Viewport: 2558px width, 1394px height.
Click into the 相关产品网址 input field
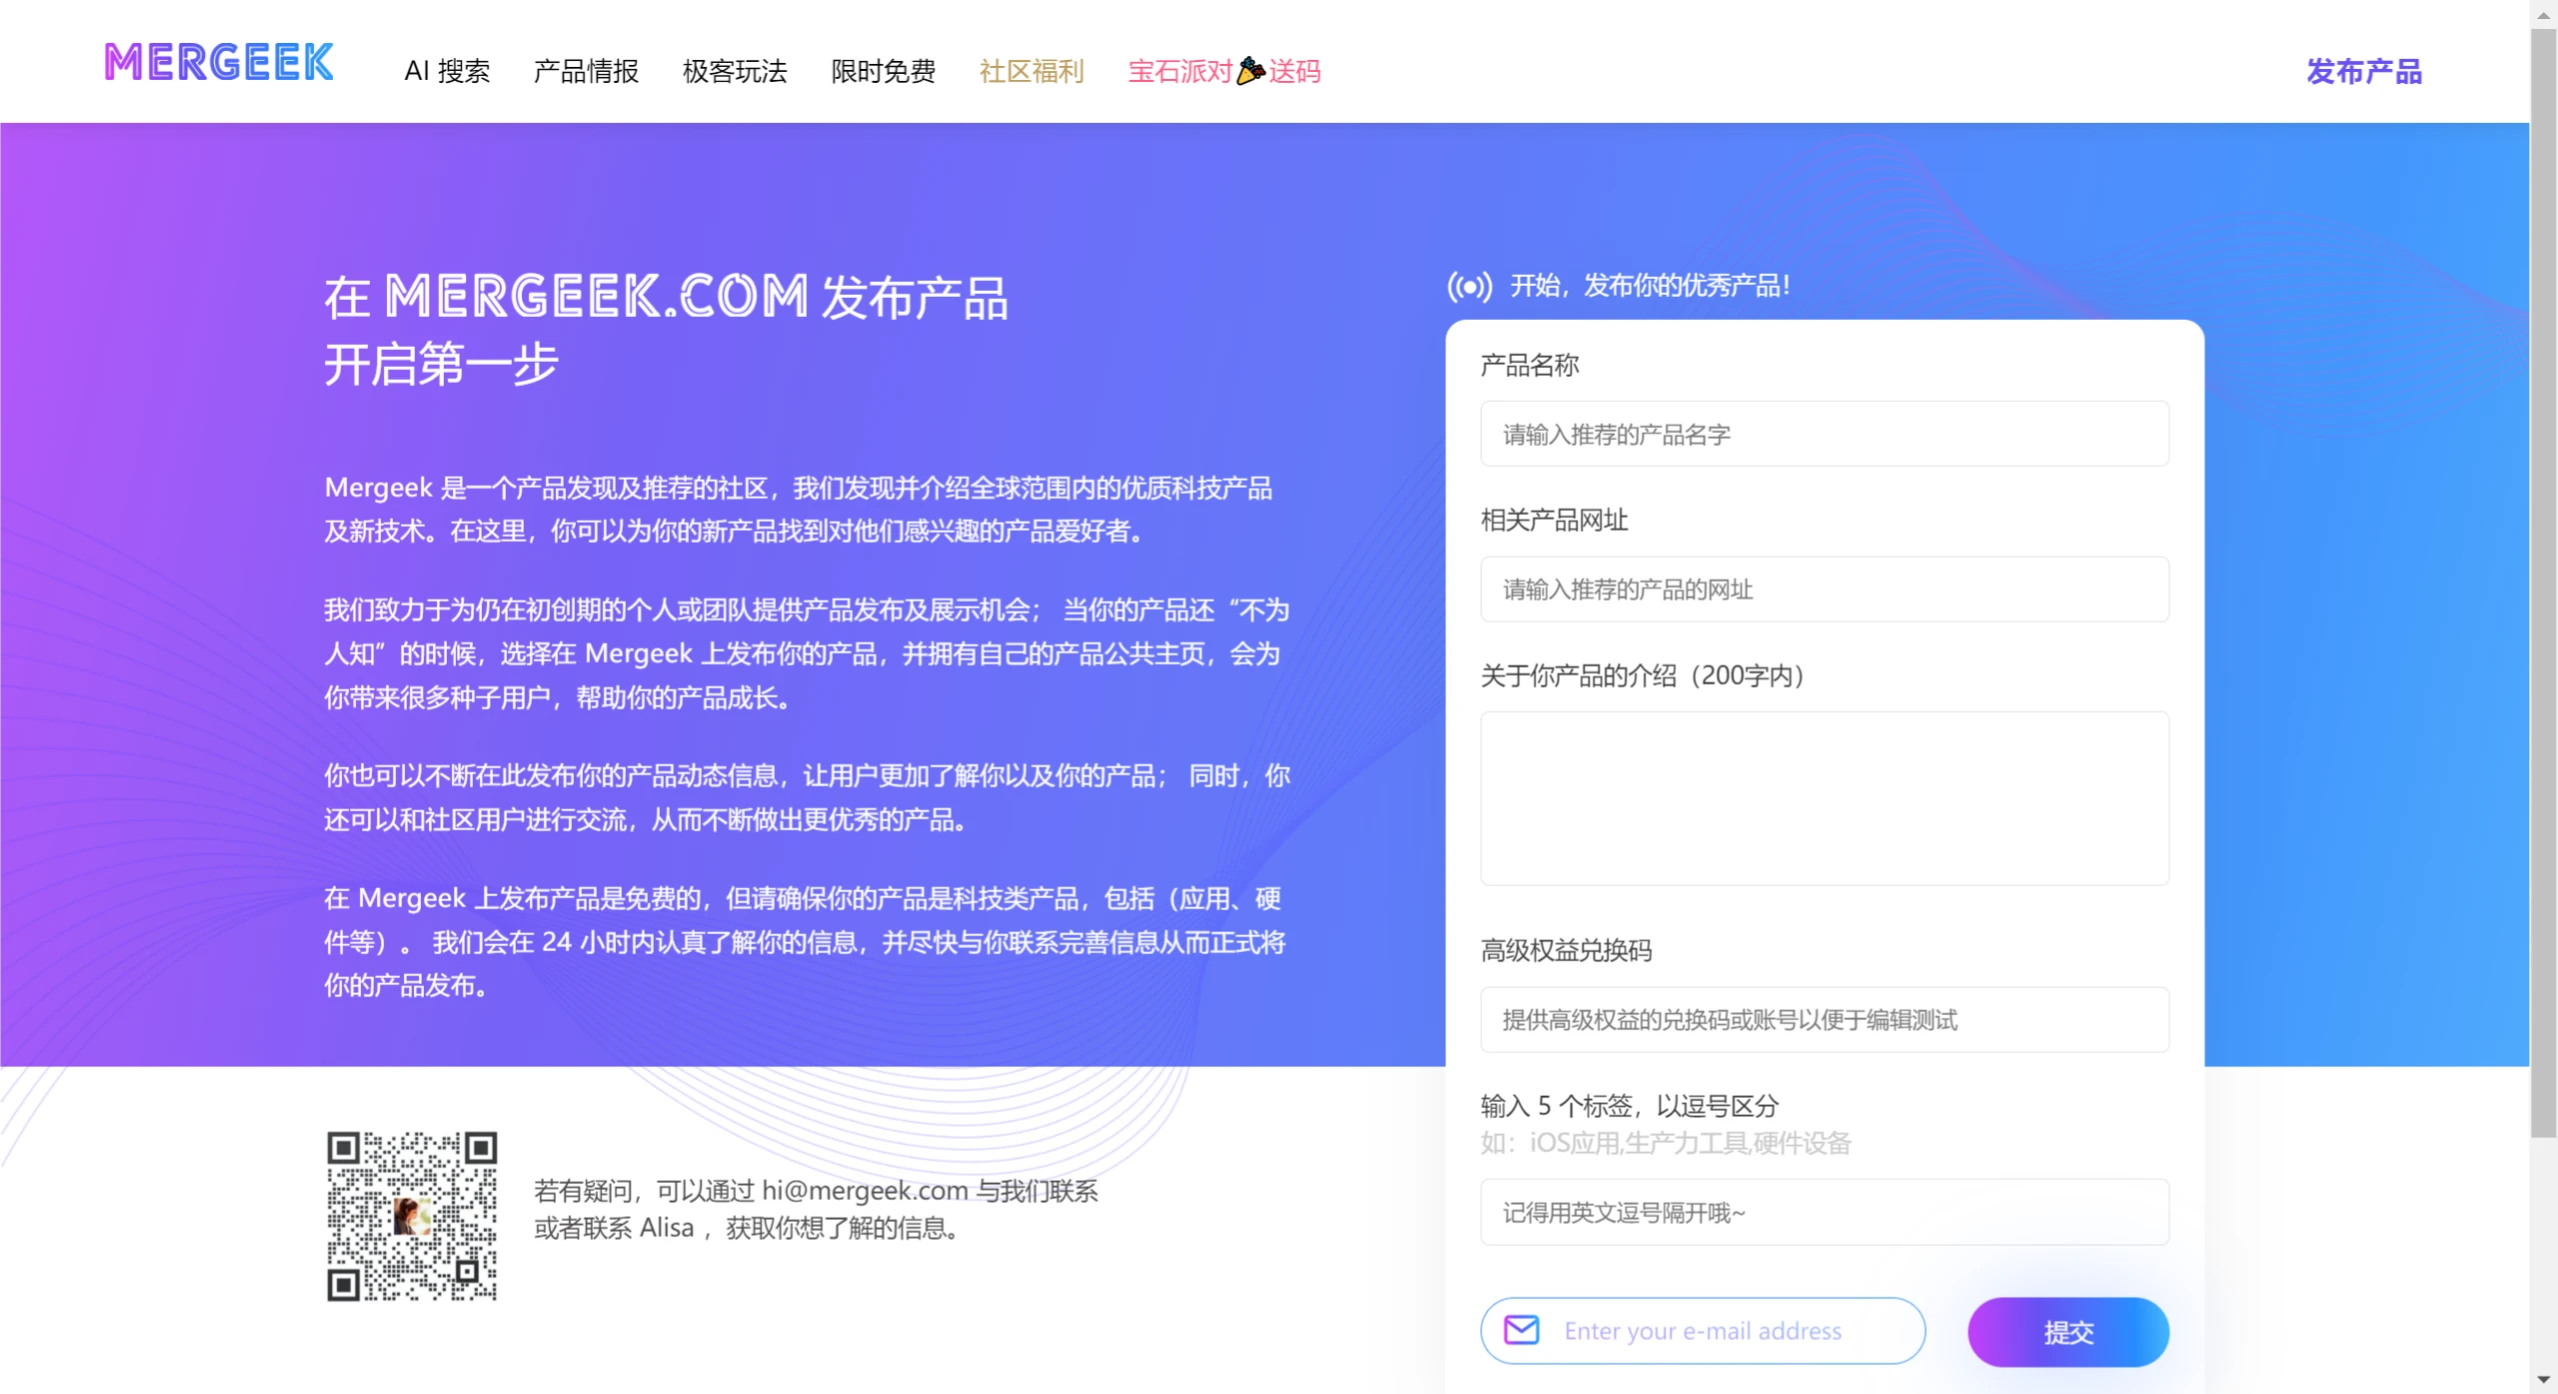[x=1823, y=589]
